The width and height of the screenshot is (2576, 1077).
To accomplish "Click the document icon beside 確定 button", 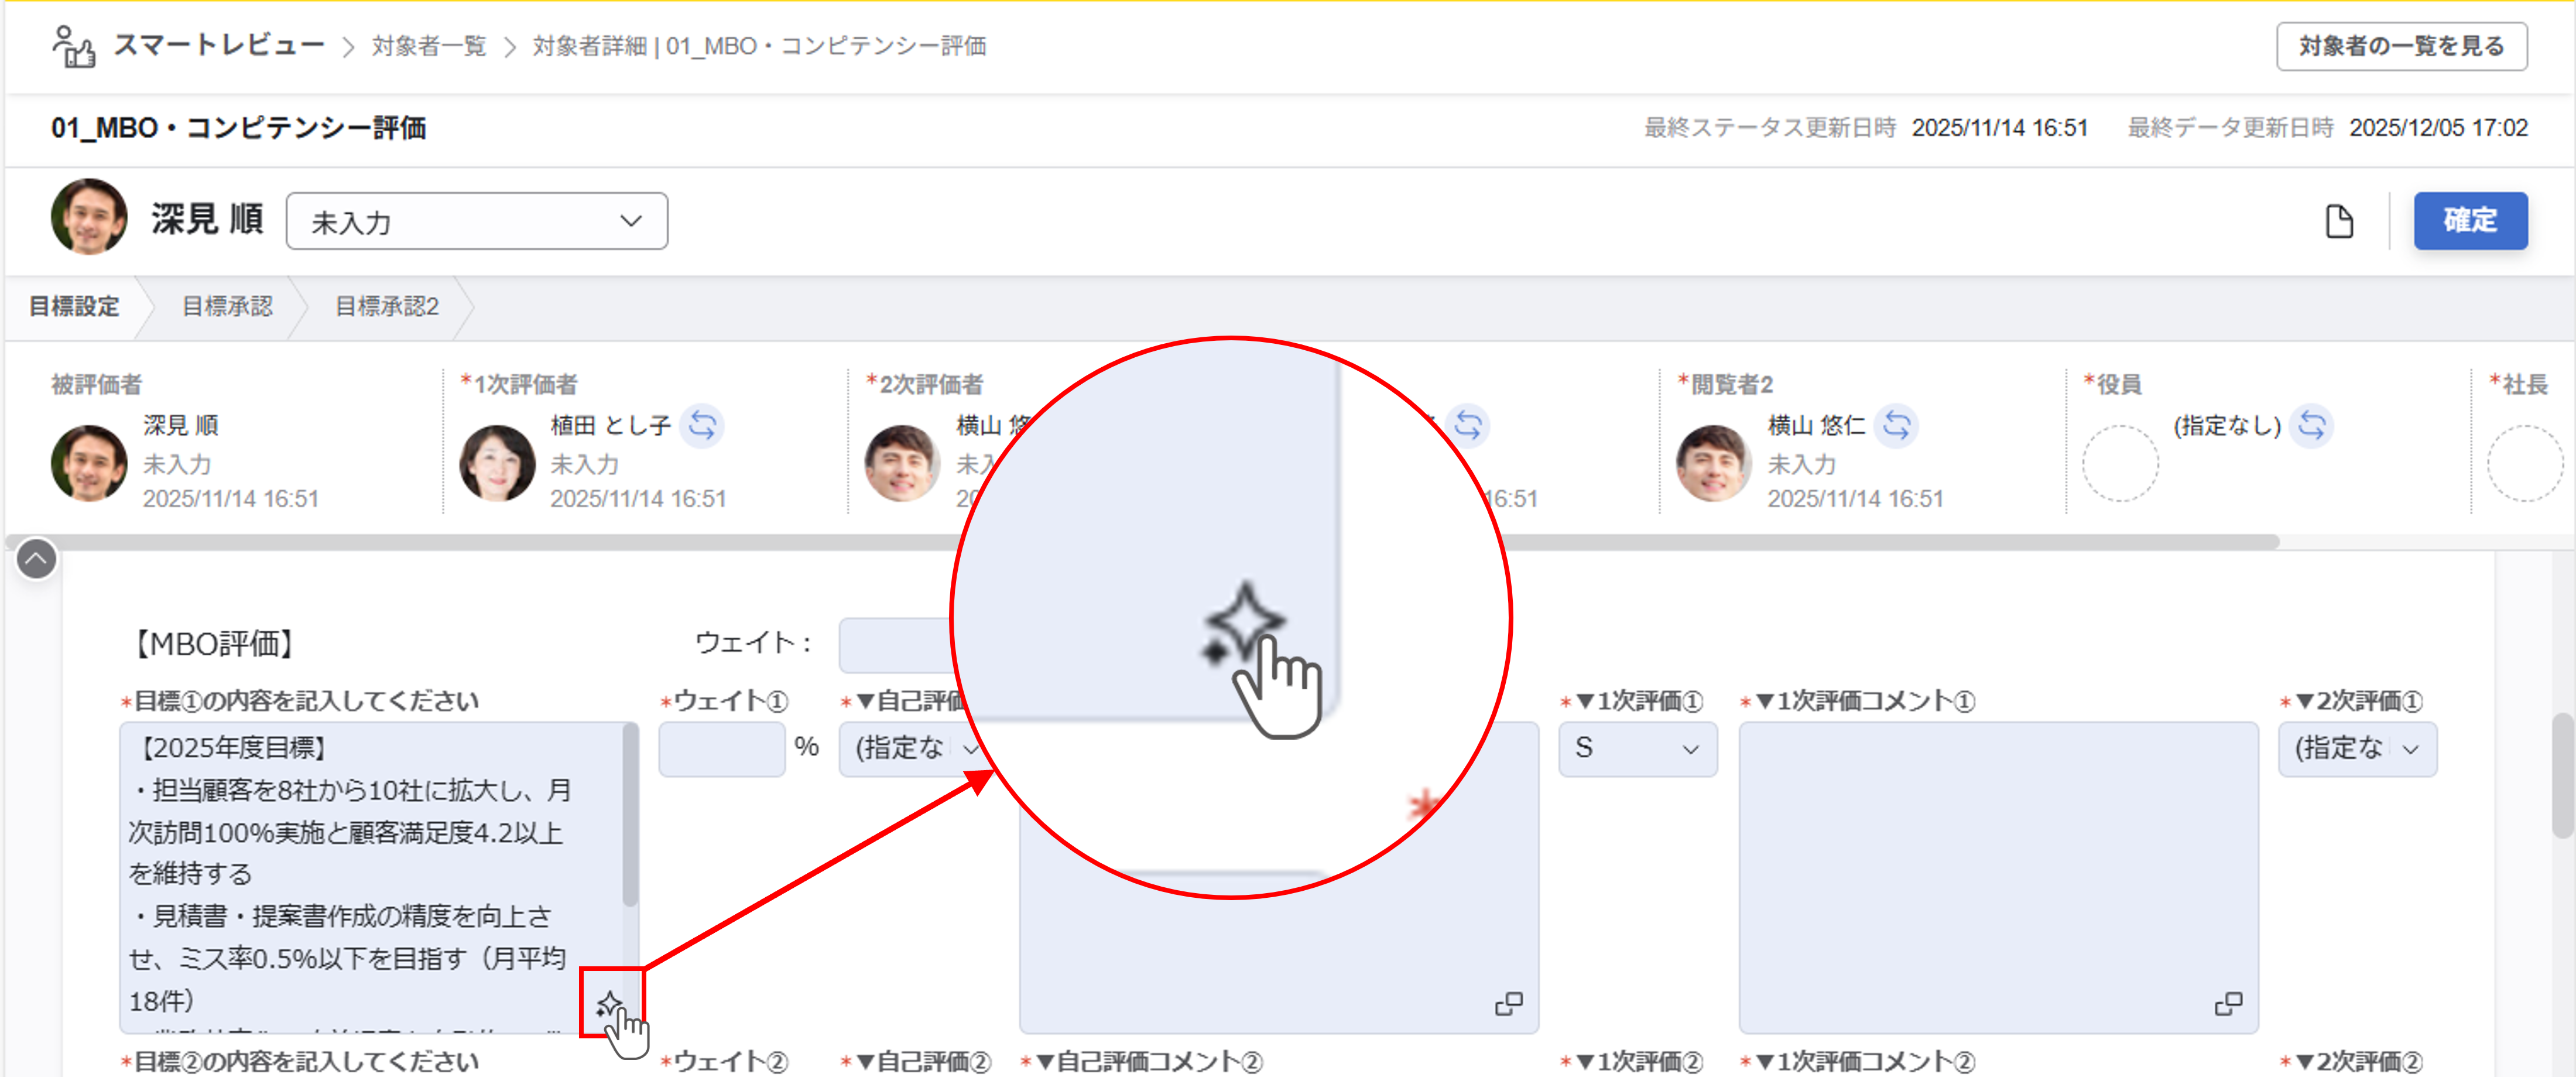I will (x=2339, y=221).
